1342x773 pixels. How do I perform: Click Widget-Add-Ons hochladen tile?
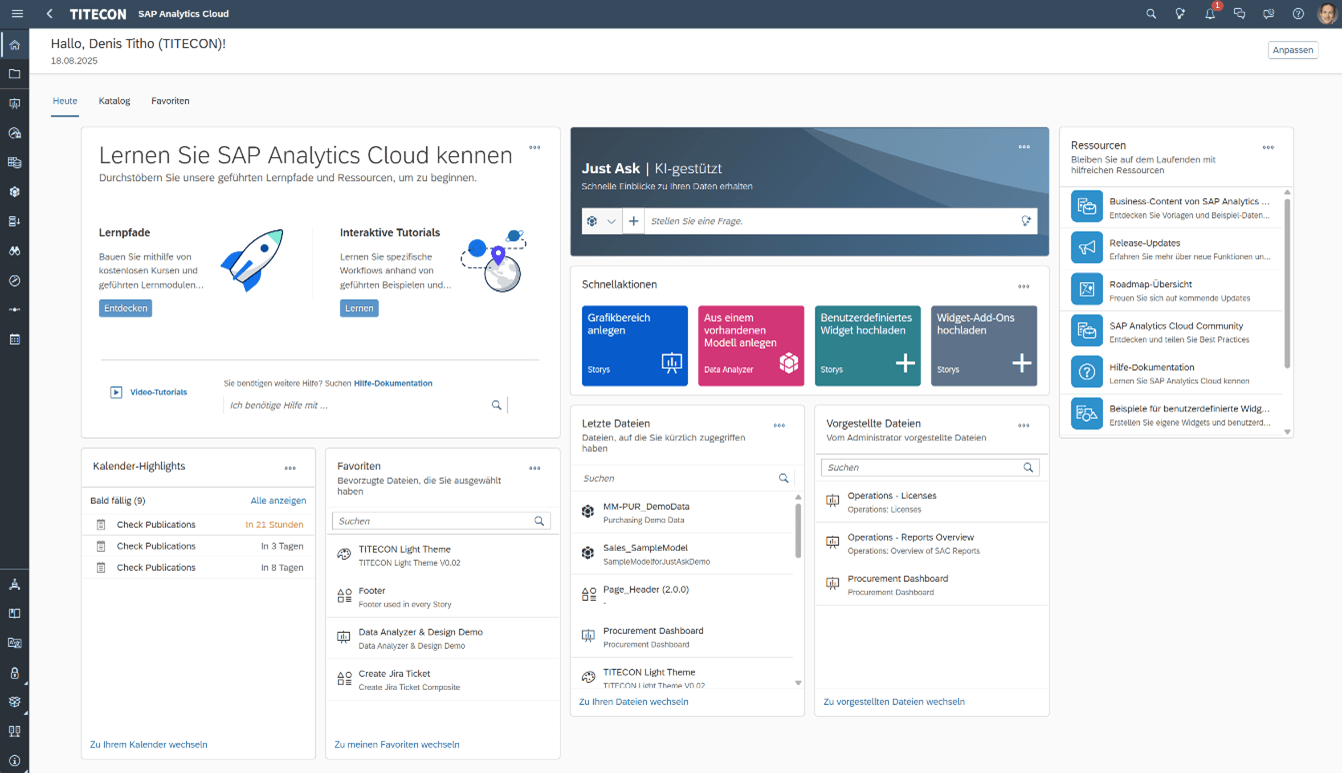tap(984, 346)
